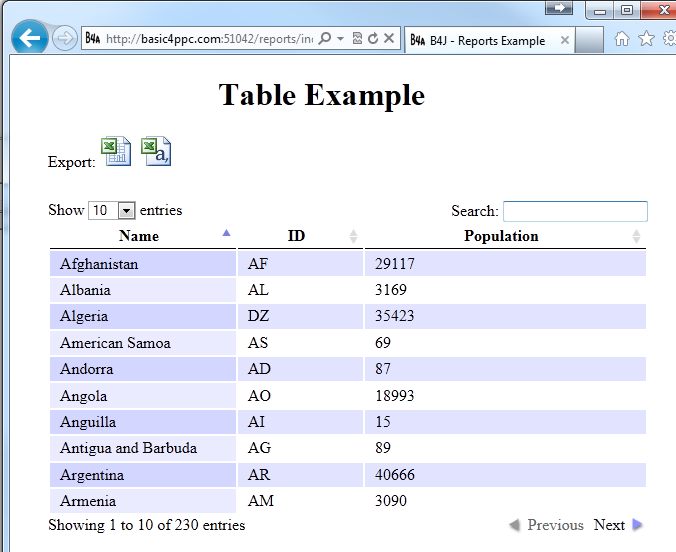This screenshot has width=676, height=552.
Task: Select the Andorra table cell
Action: click(143, 369)
